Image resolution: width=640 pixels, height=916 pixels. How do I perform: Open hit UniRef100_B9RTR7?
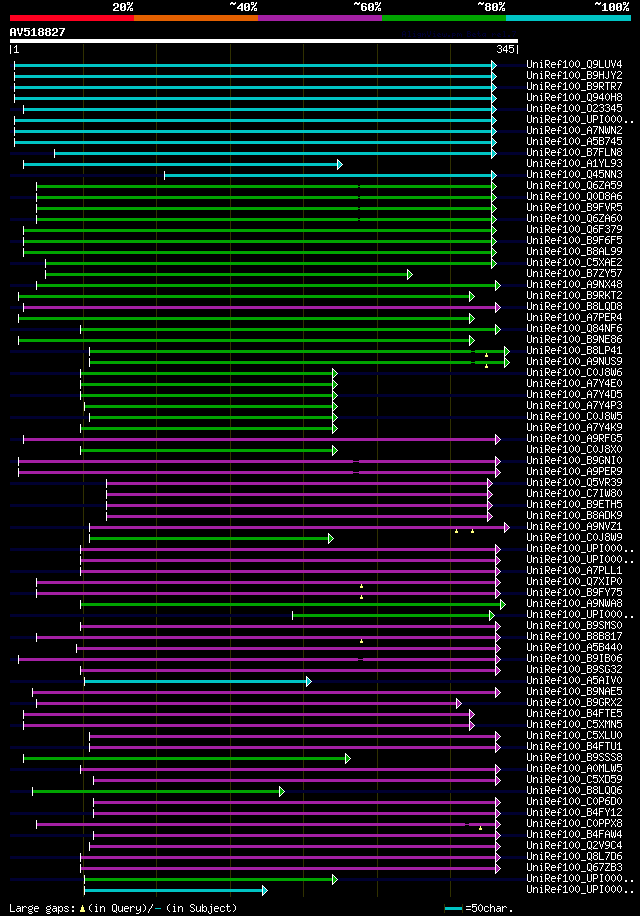574,86
